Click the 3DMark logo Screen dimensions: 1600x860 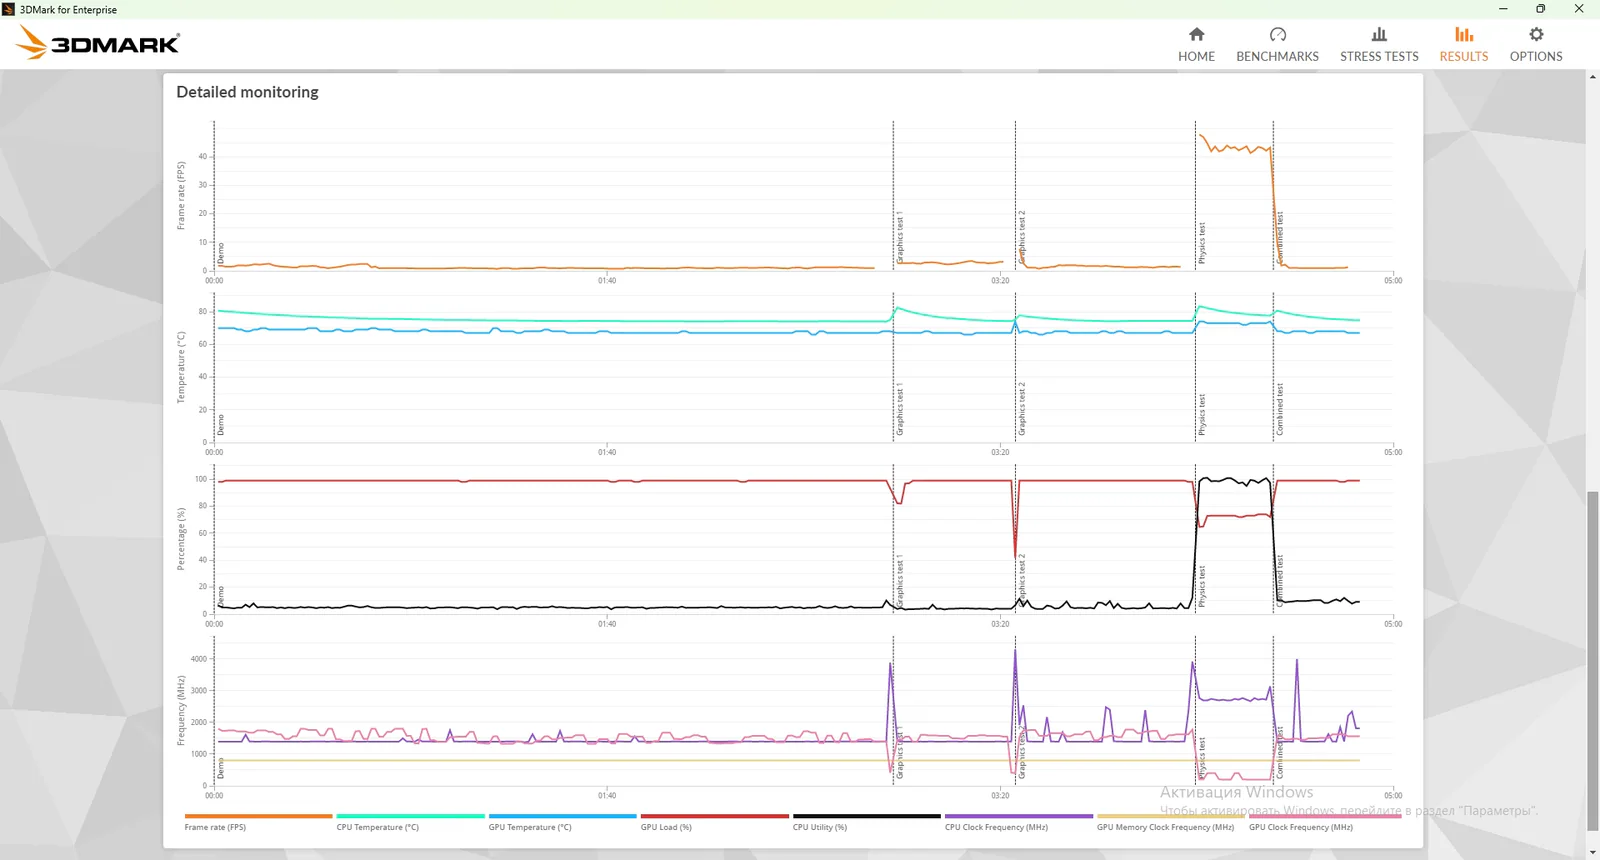[98, 43]
